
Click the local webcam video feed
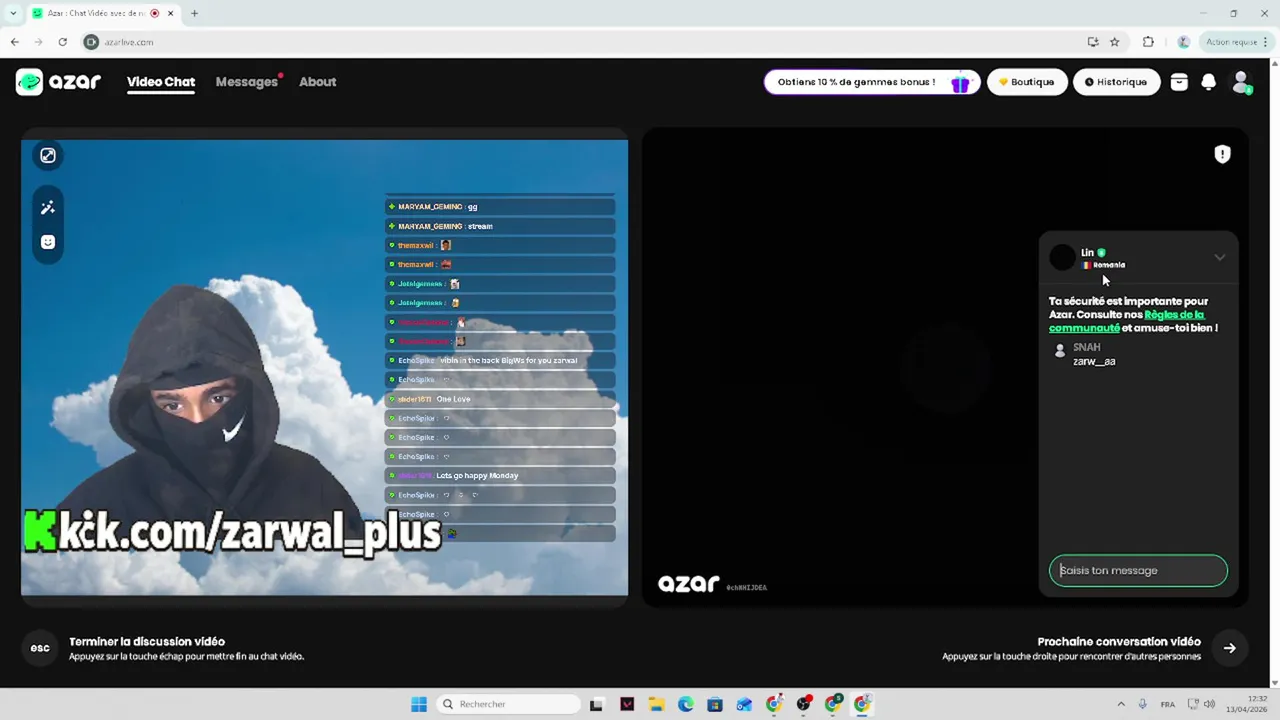point(324,367)
